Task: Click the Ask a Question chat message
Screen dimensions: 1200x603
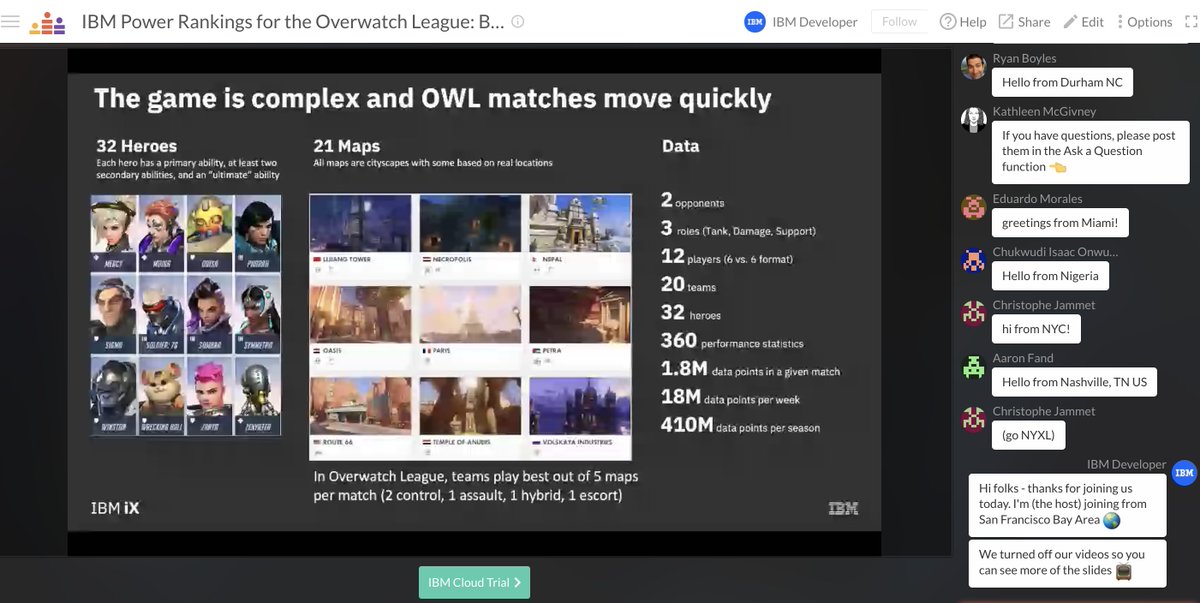Action: coord(1089,151)
